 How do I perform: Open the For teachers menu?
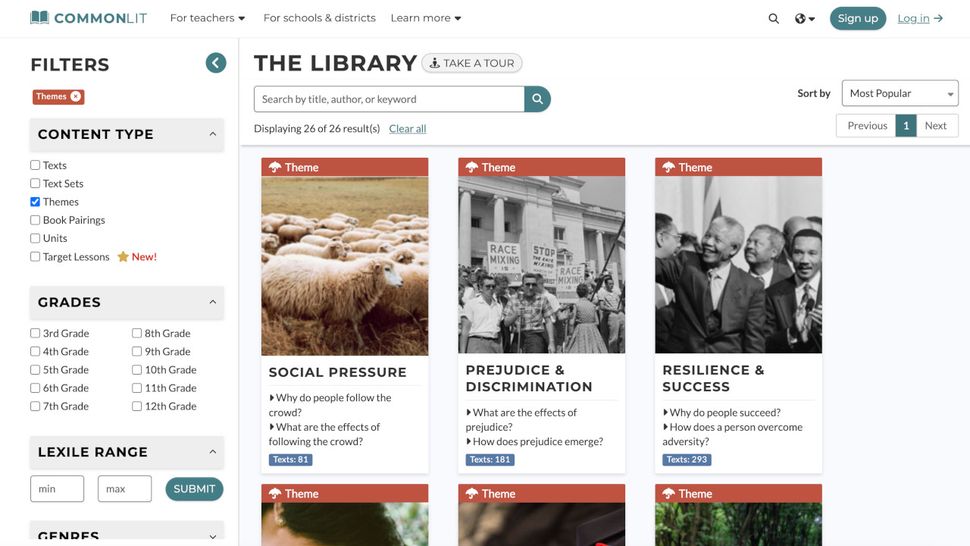click(x=207, y=18)
